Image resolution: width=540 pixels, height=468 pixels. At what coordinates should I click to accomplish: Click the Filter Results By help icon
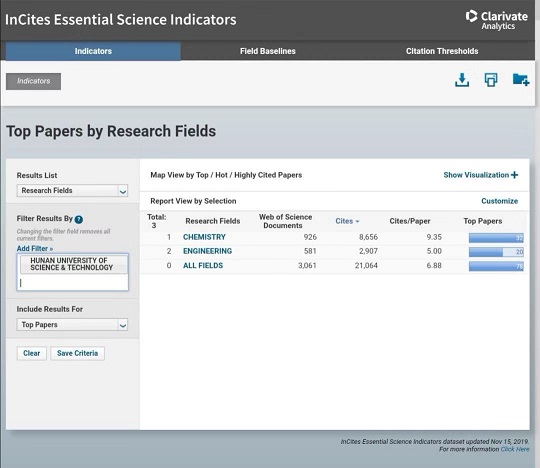(79, 219)
